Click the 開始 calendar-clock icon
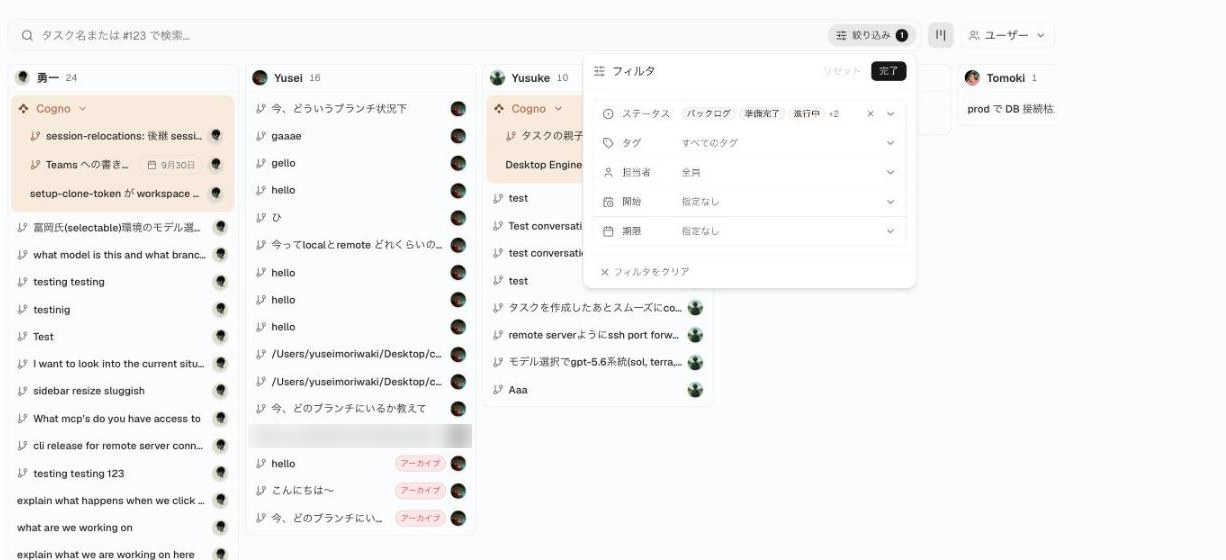 click(608, 202)
